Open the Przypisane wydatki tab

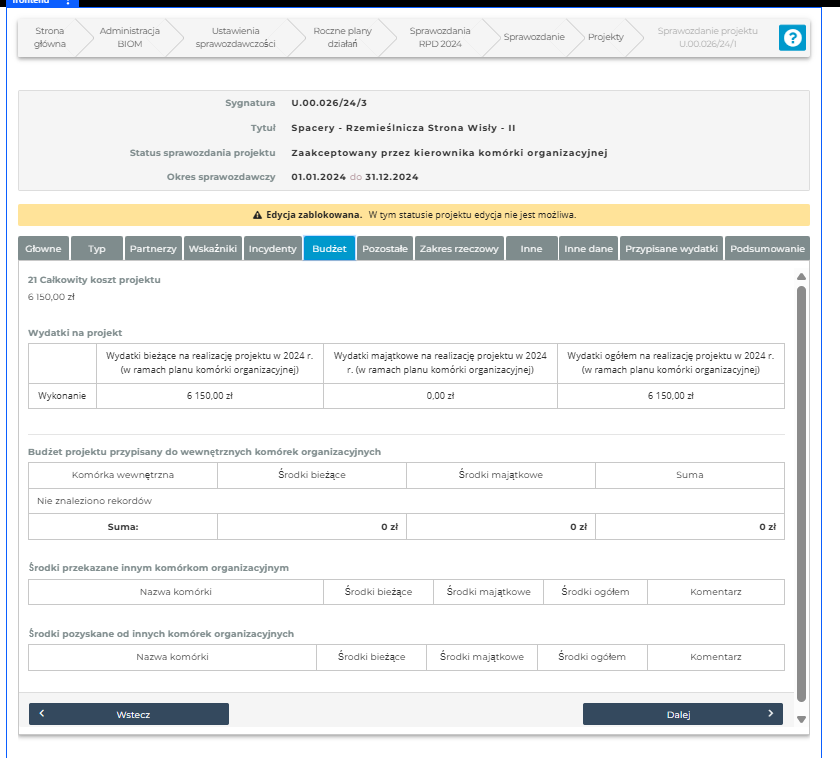pos(671,248)
